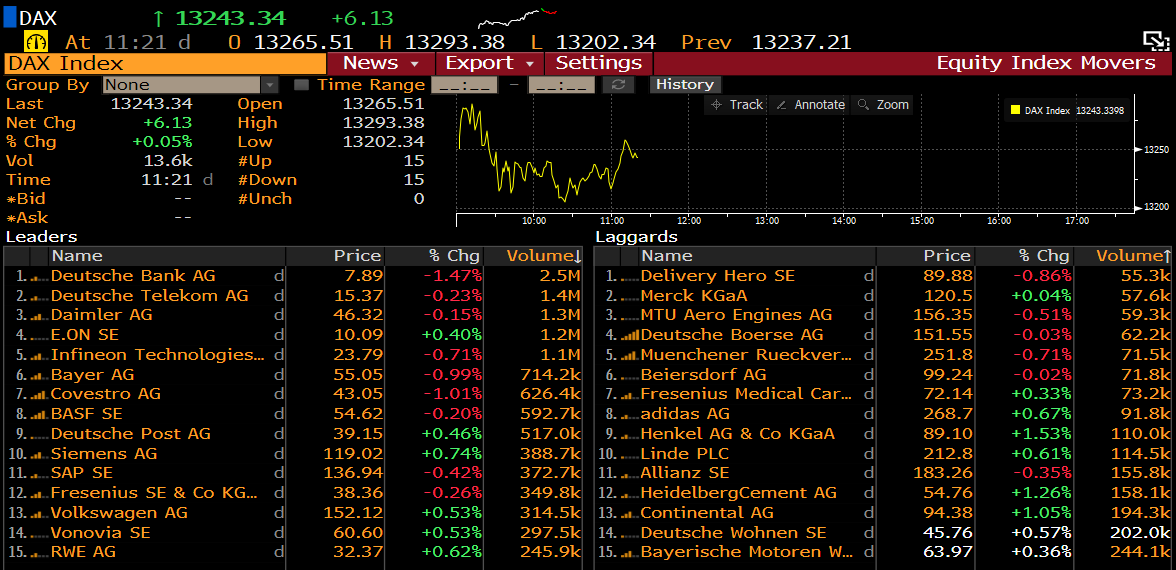Select the Track crosshair tool on chart
This screenshot has height=570, width=1176.
736,105
